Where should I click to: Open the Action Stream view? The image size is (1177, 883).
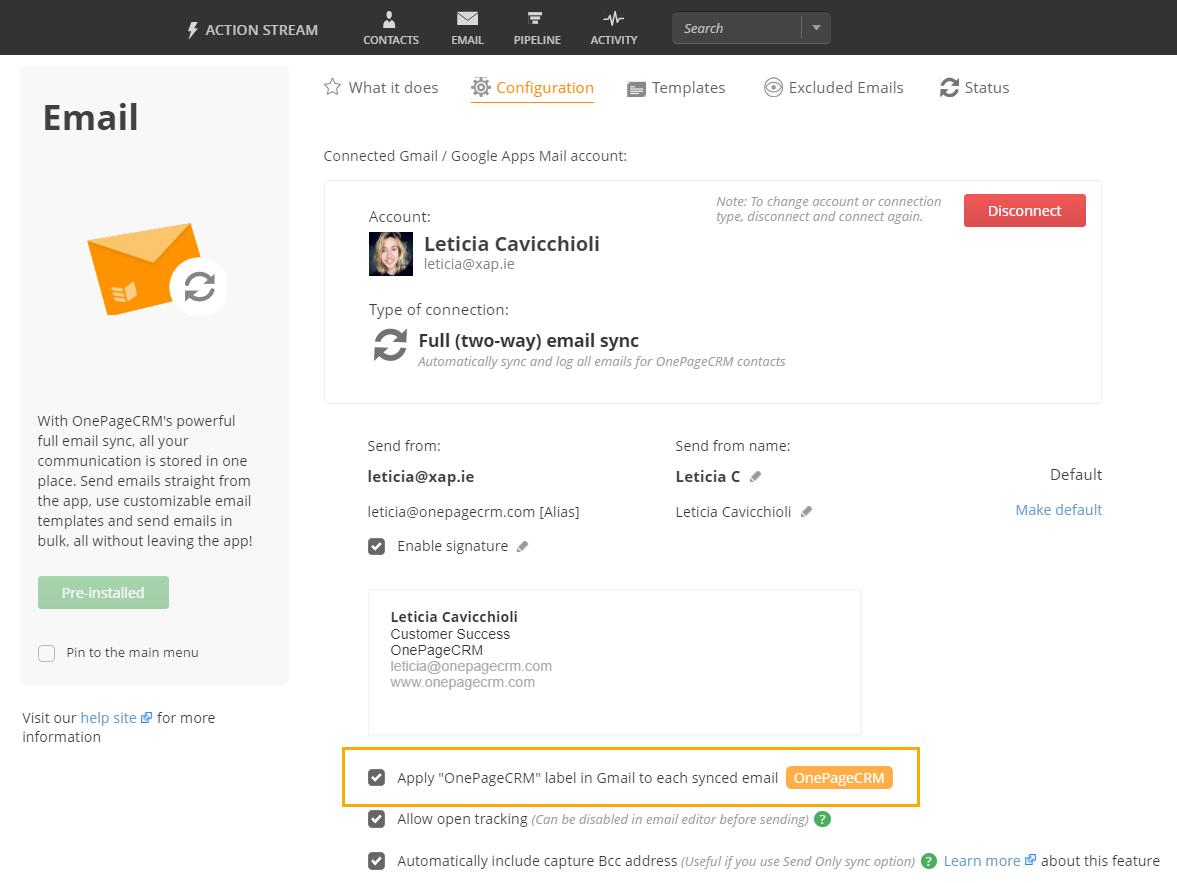tap(252, 30)
